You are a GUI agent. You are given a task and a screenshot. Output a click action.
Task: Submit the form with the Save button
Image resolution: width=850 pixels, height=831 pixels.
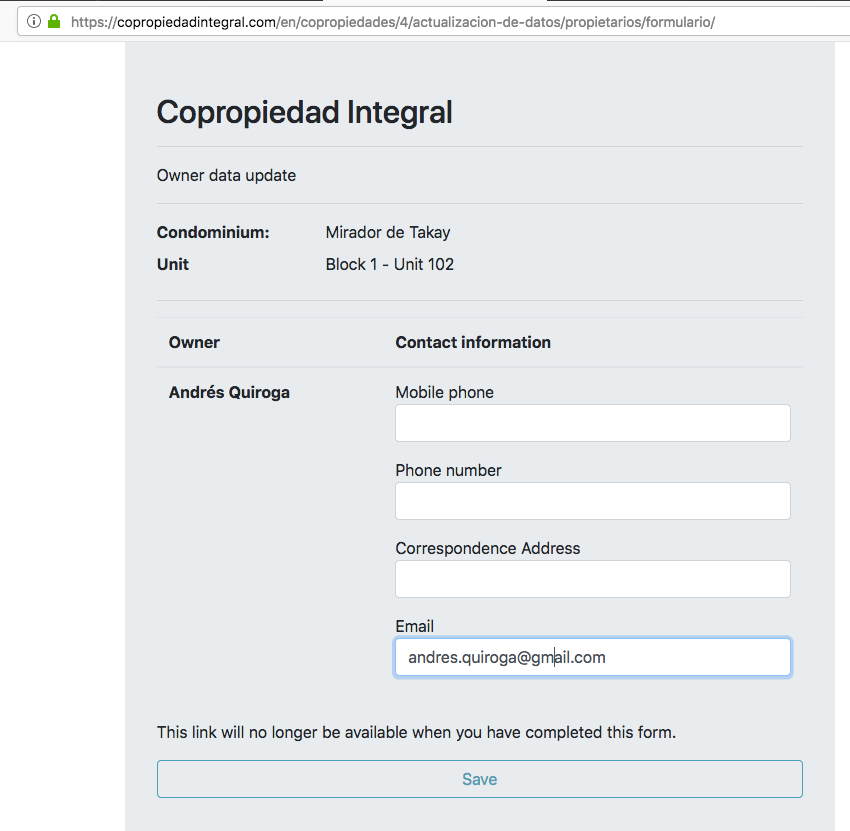pyautogui.click(x=480, y=779)
